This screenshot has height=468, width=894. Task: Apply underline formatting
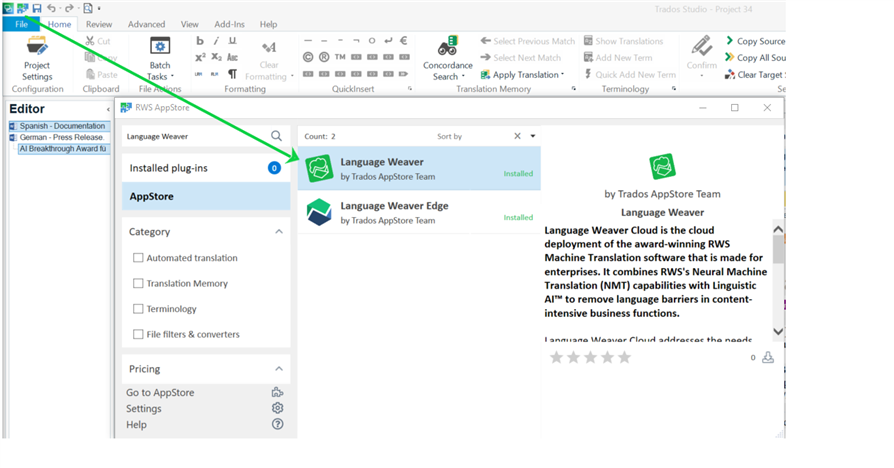pyautogui.click(x=232, y=41)
